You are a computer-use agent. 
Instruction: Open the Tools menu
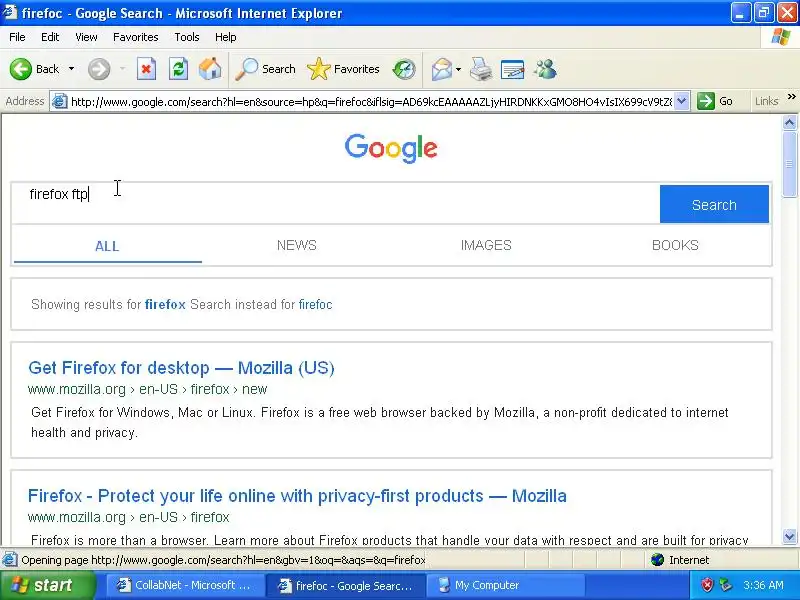[x=187, y=37]
